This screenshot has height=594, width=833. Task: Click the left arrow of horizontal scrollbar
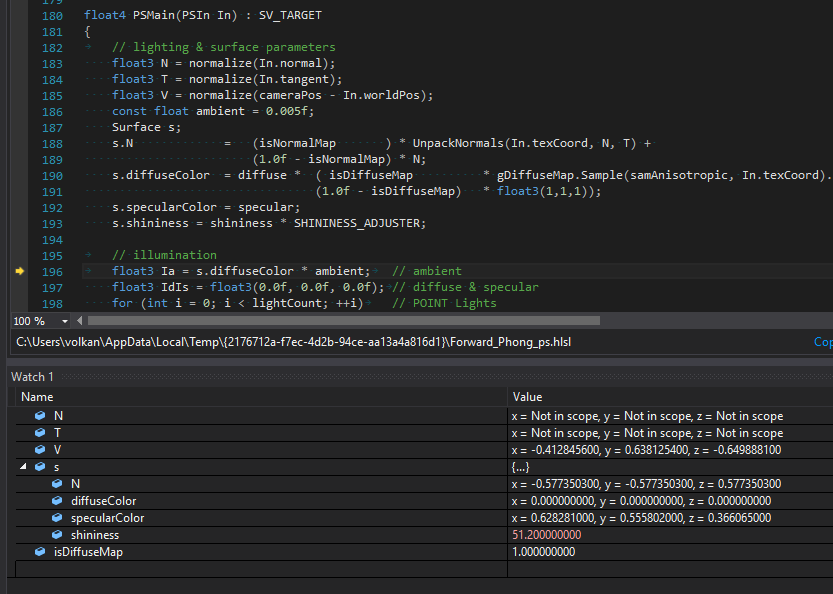point(81,321)
